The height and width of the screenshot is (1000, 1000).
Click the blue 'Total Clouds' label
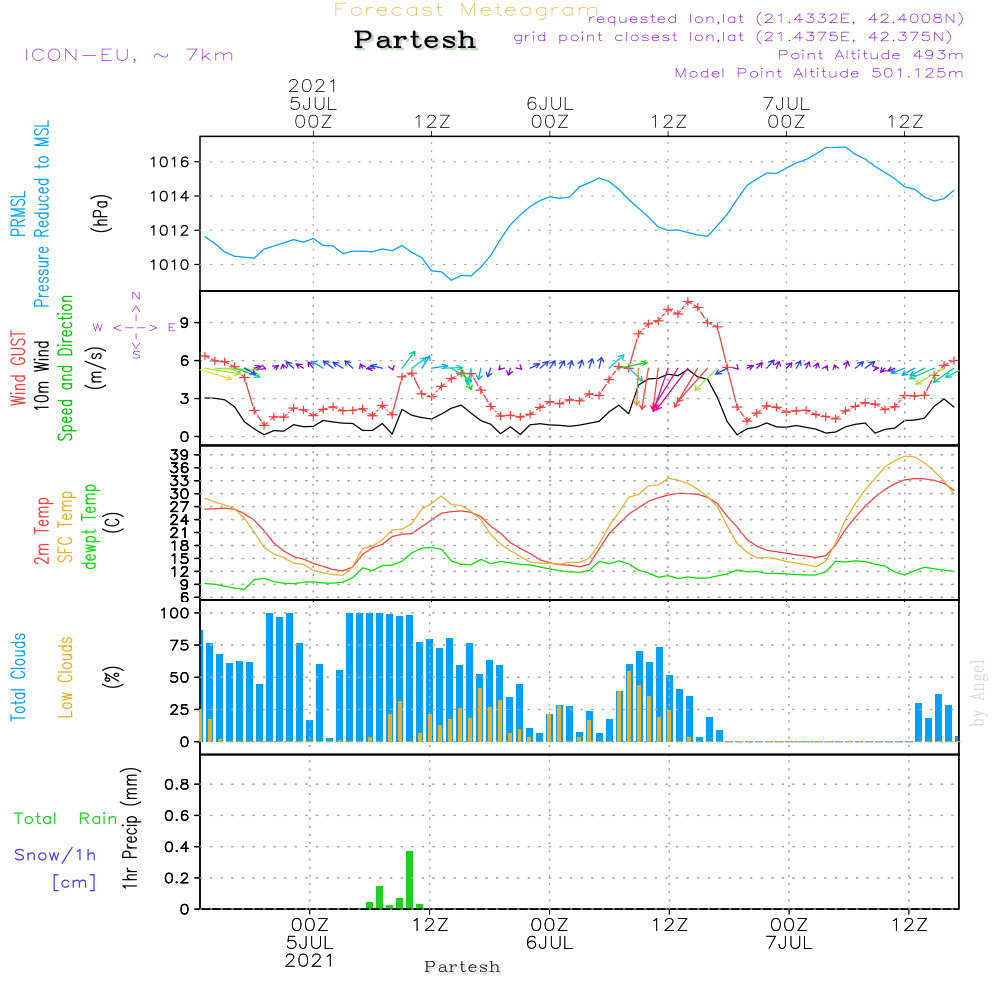point(18,677)
